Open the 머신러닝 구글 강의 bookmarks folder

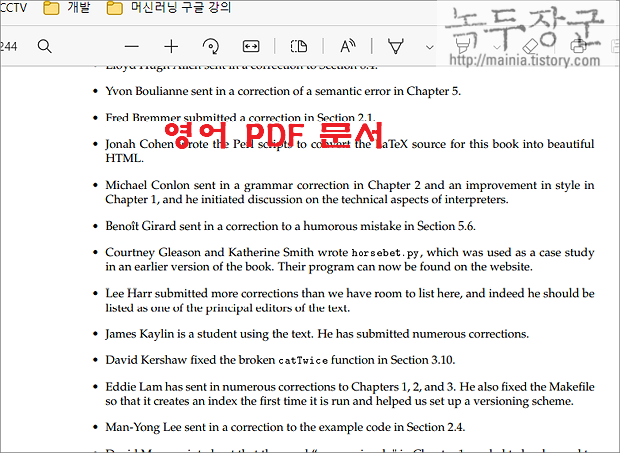point(169,8)
